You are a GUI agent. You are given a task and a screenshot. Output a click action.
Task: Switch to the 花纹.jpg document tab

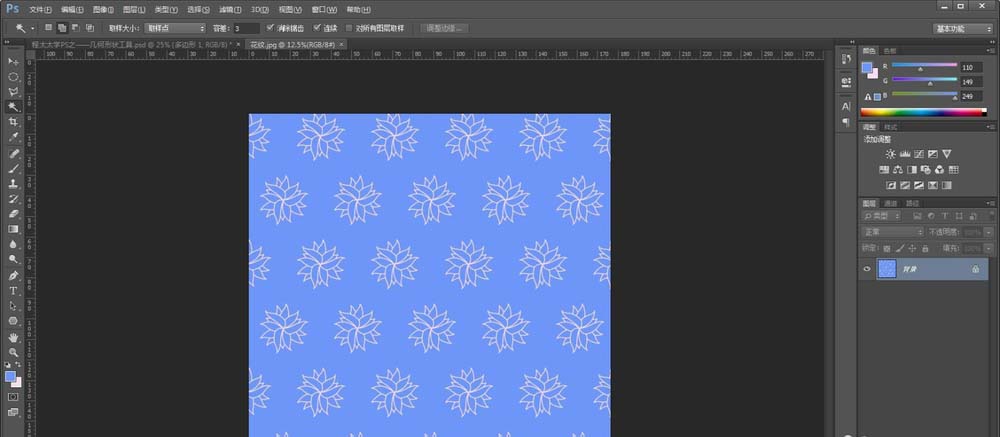tap(277, 45)
